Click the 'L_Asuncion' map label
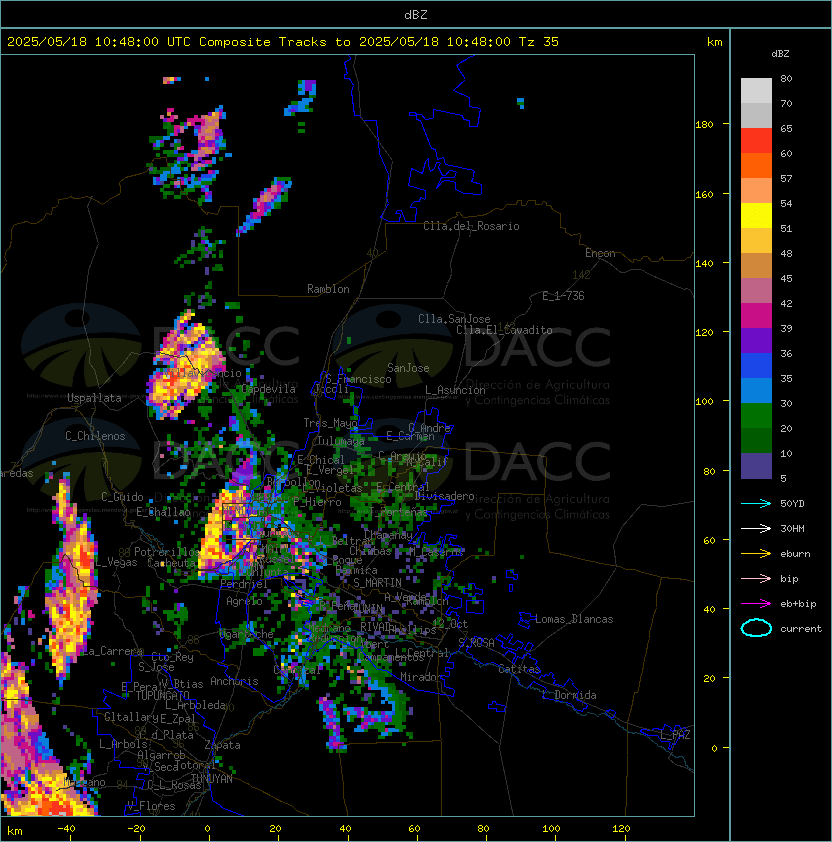832x842 pixels. click(x=455, y=390)
